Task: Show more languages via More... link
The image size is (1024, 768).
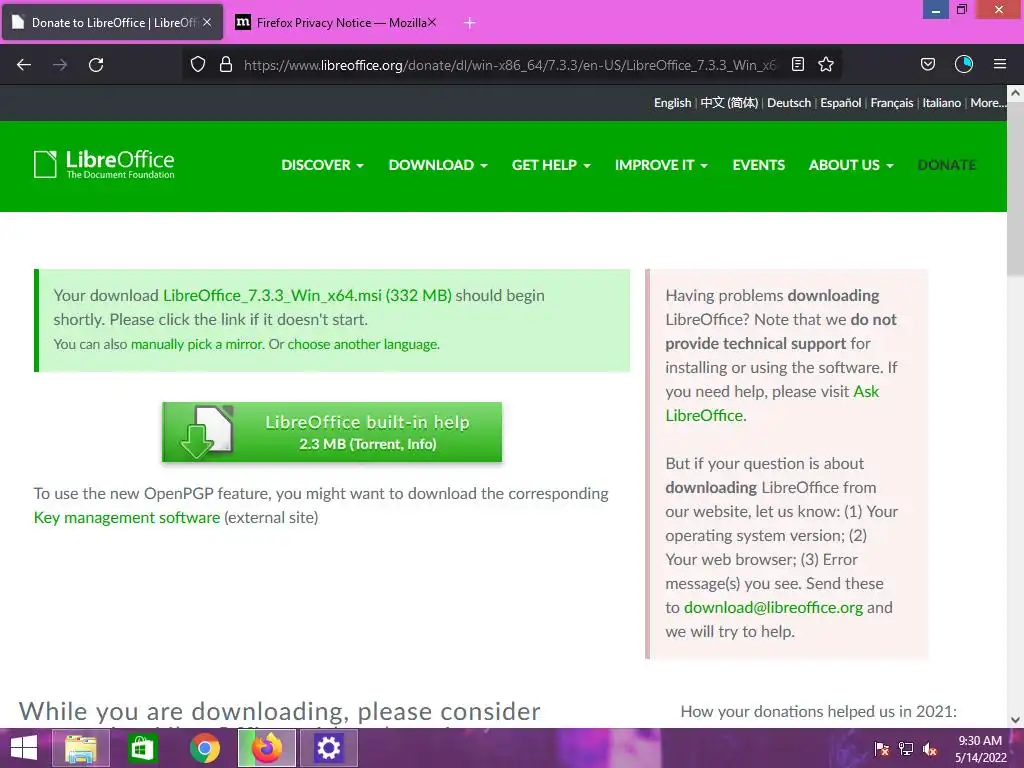Action: coord(987,103)
